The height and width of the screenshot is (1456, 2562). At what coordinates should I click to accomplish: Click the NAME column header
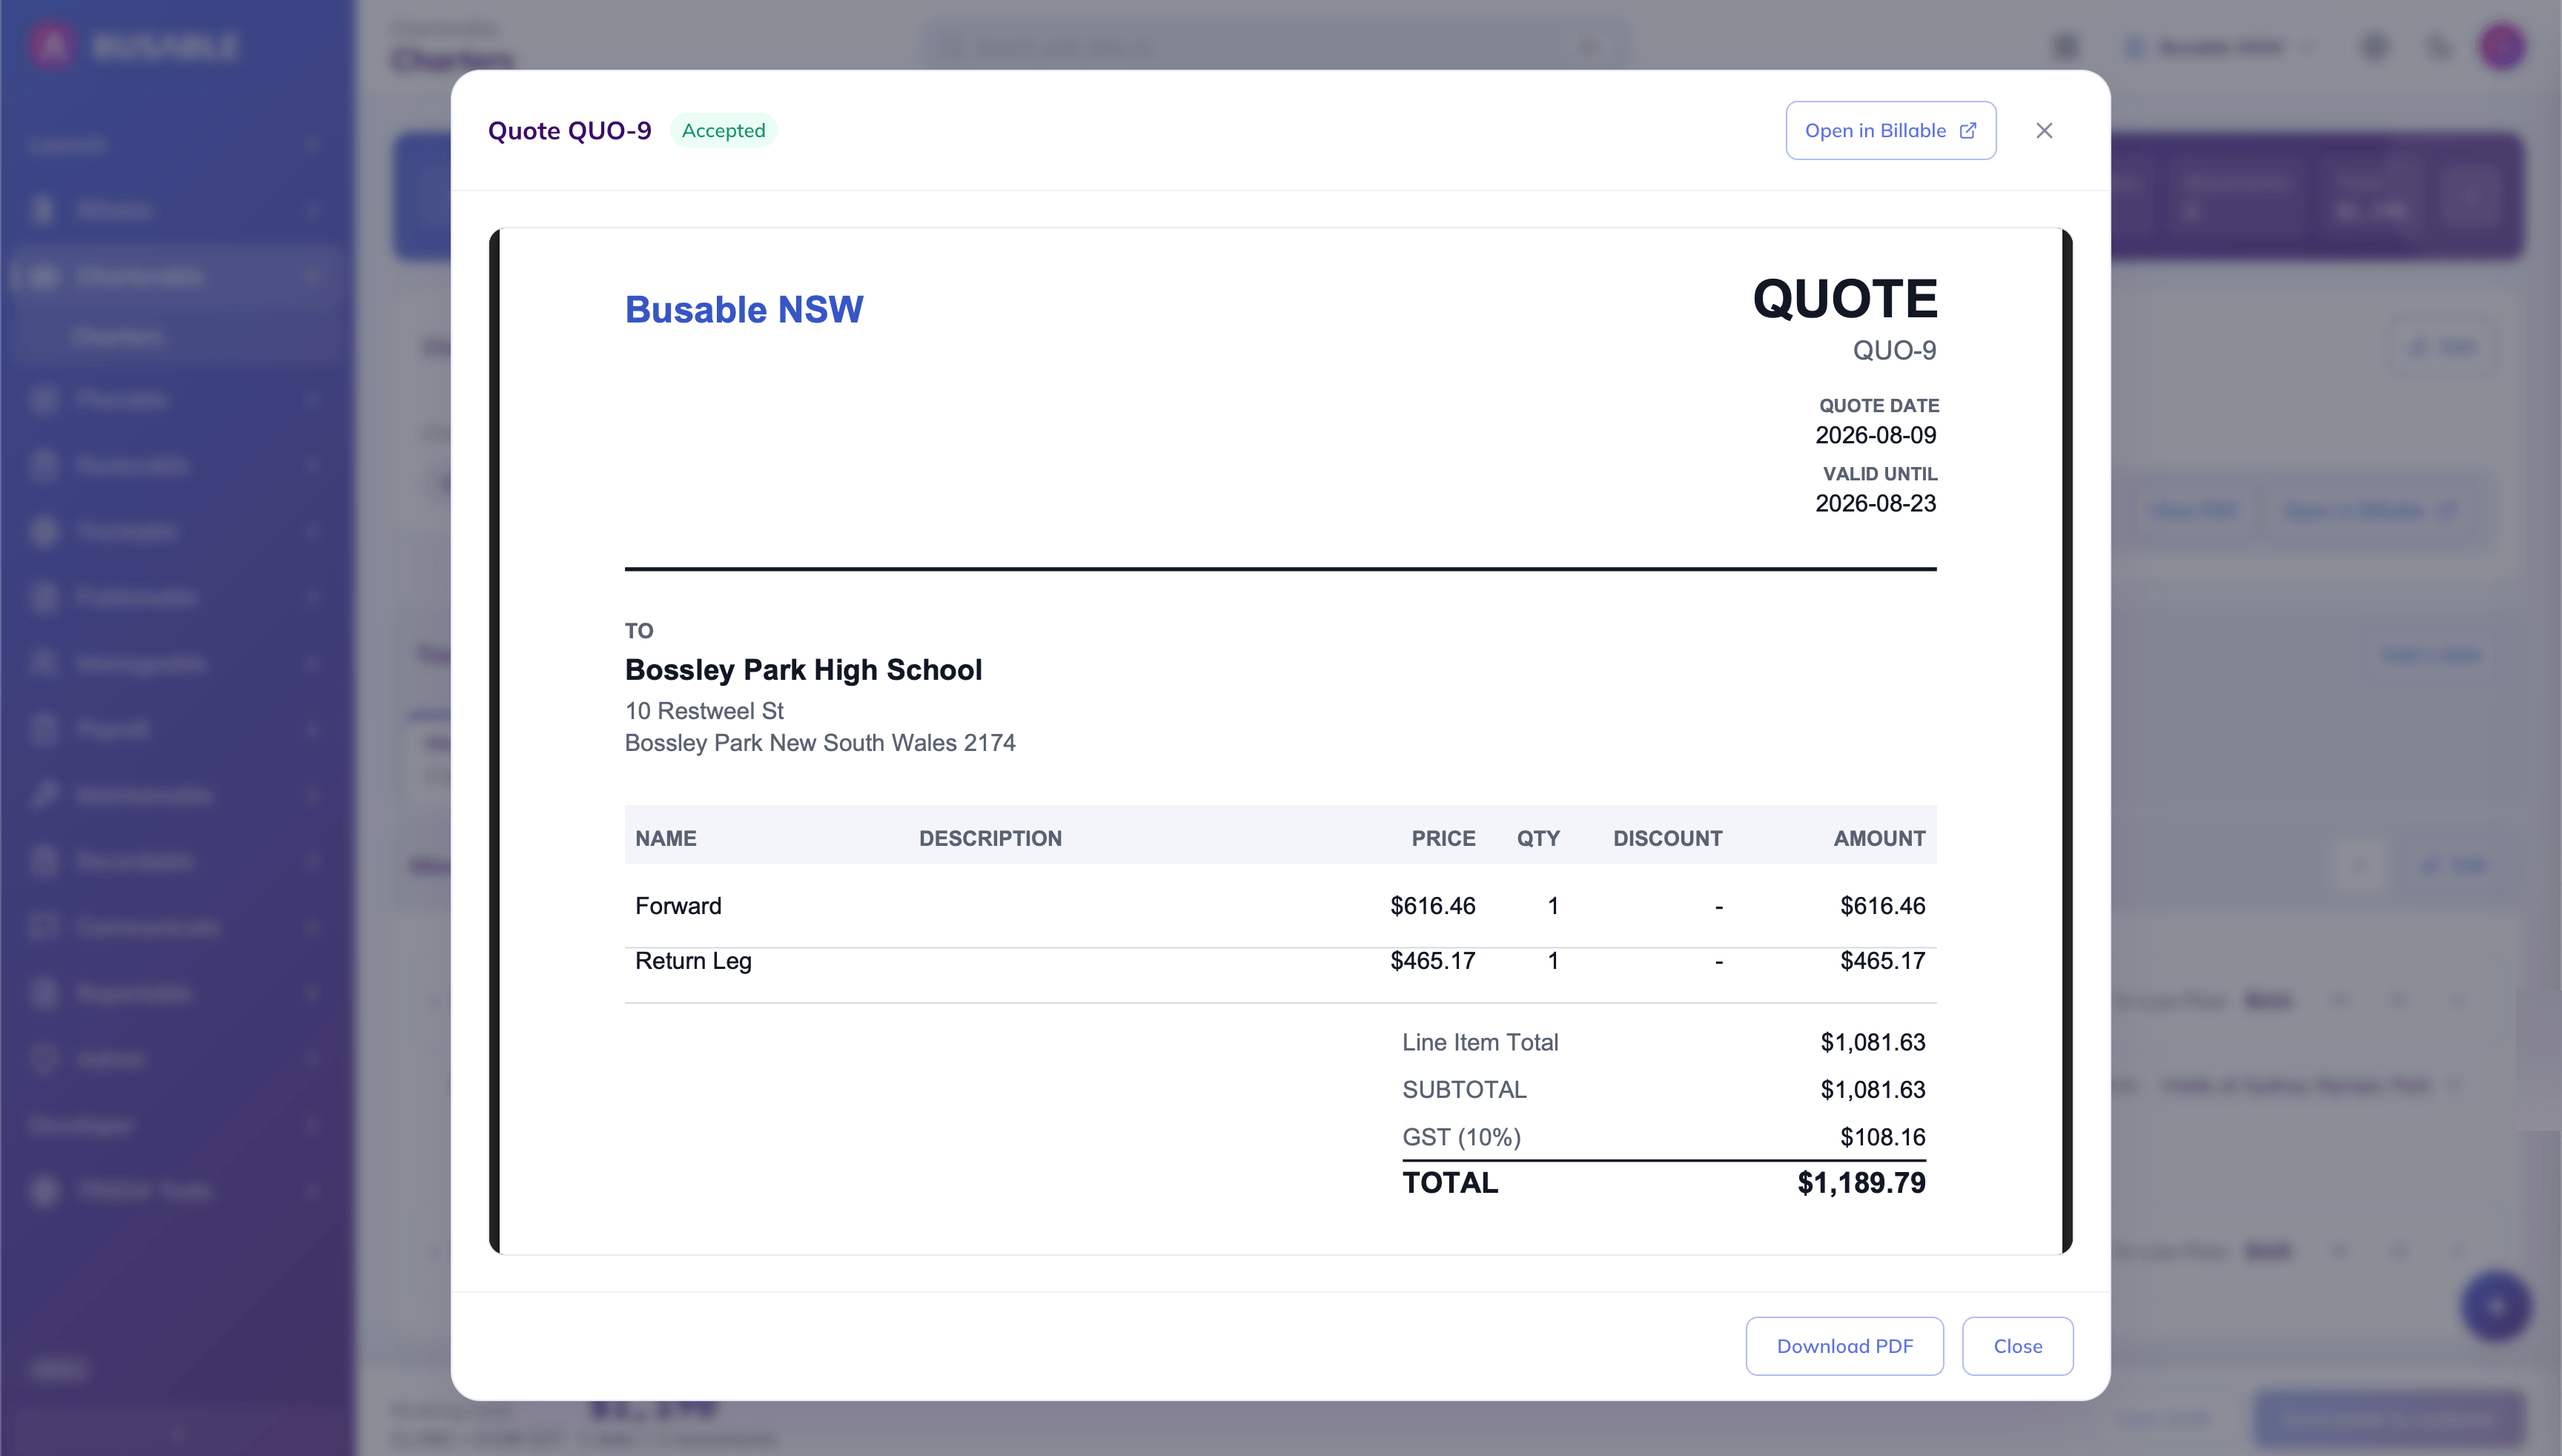666,838
